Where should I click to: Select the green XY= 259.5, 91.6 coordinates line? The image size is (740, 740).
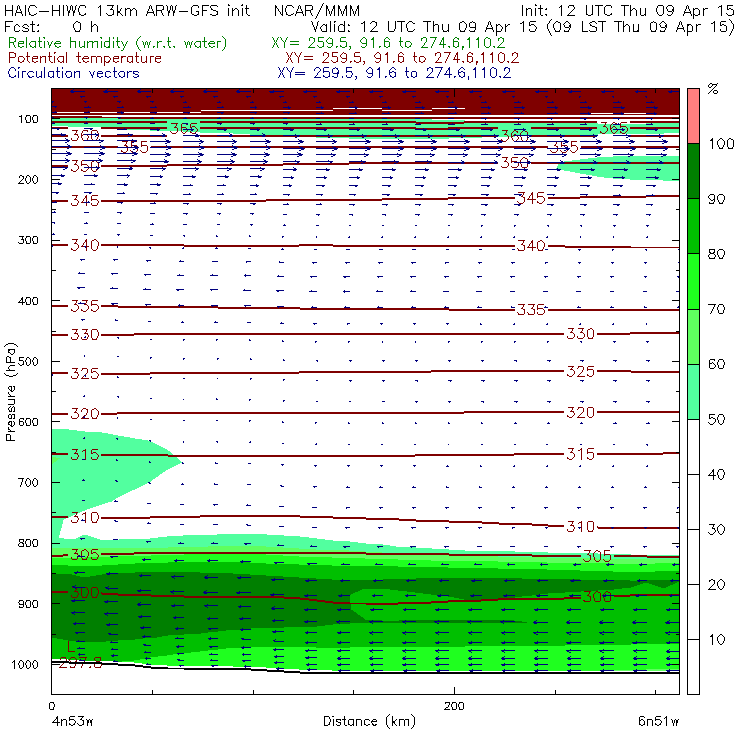388,43
